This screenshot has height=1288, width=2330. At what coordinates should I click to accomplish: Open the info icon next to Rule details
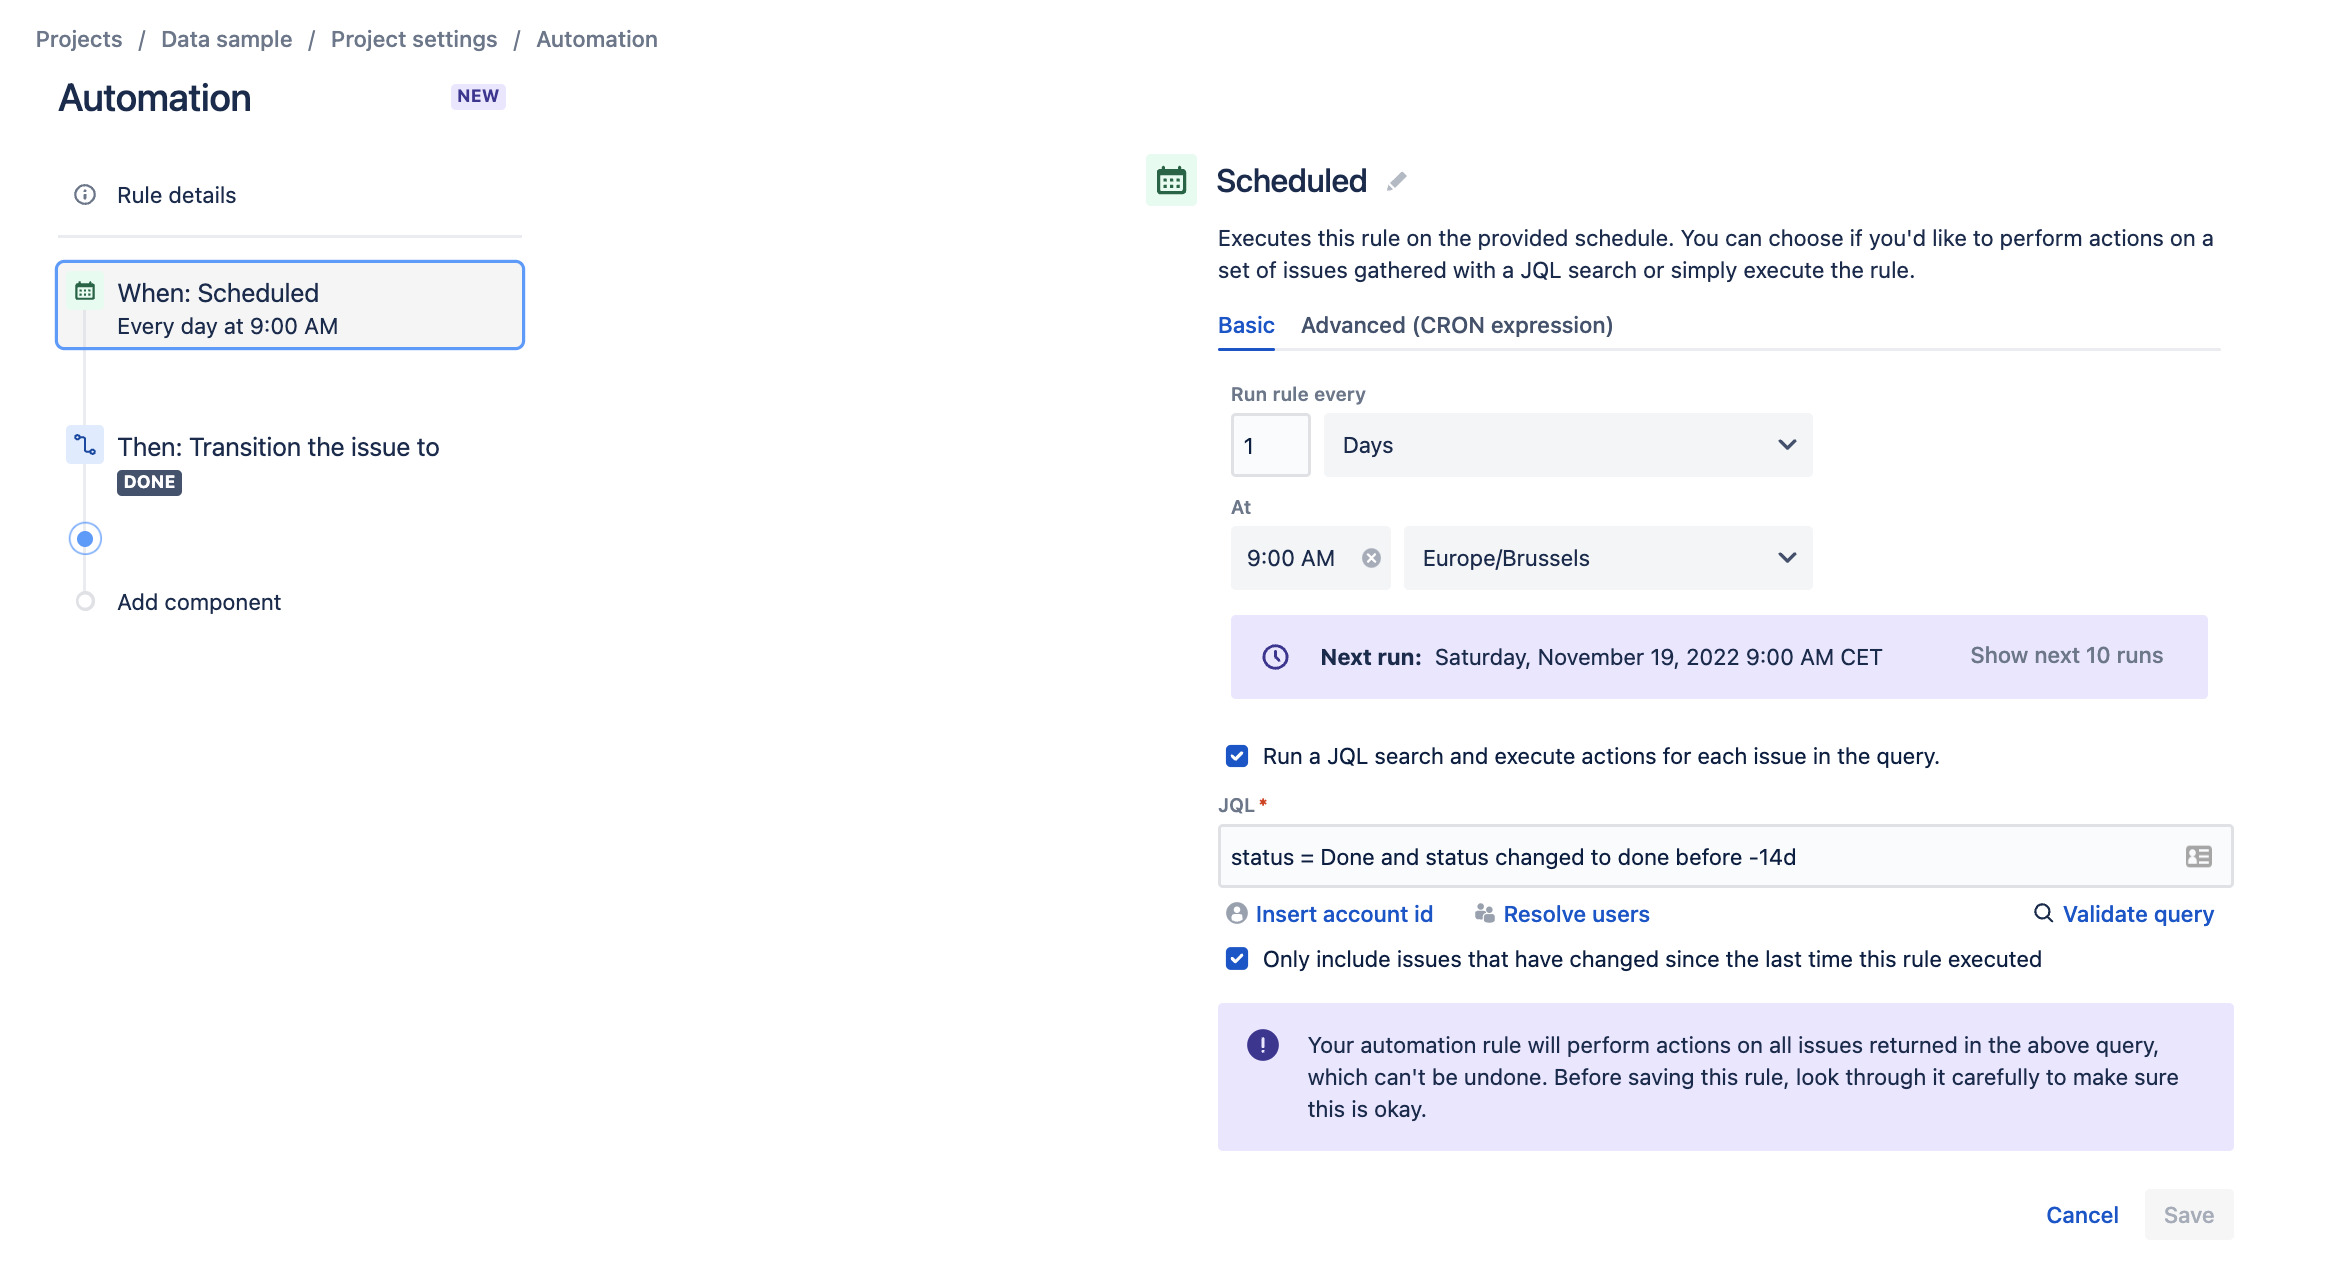coord(84,195)
